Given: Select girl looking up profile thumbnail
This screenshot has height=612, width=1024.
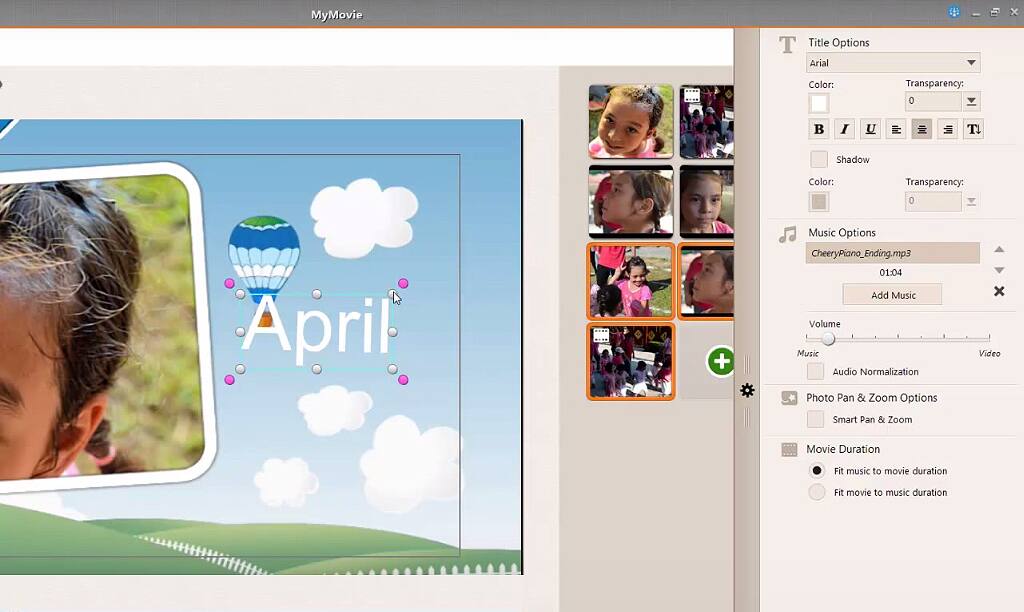Looking at the screenshot, I should coord(630,201).
